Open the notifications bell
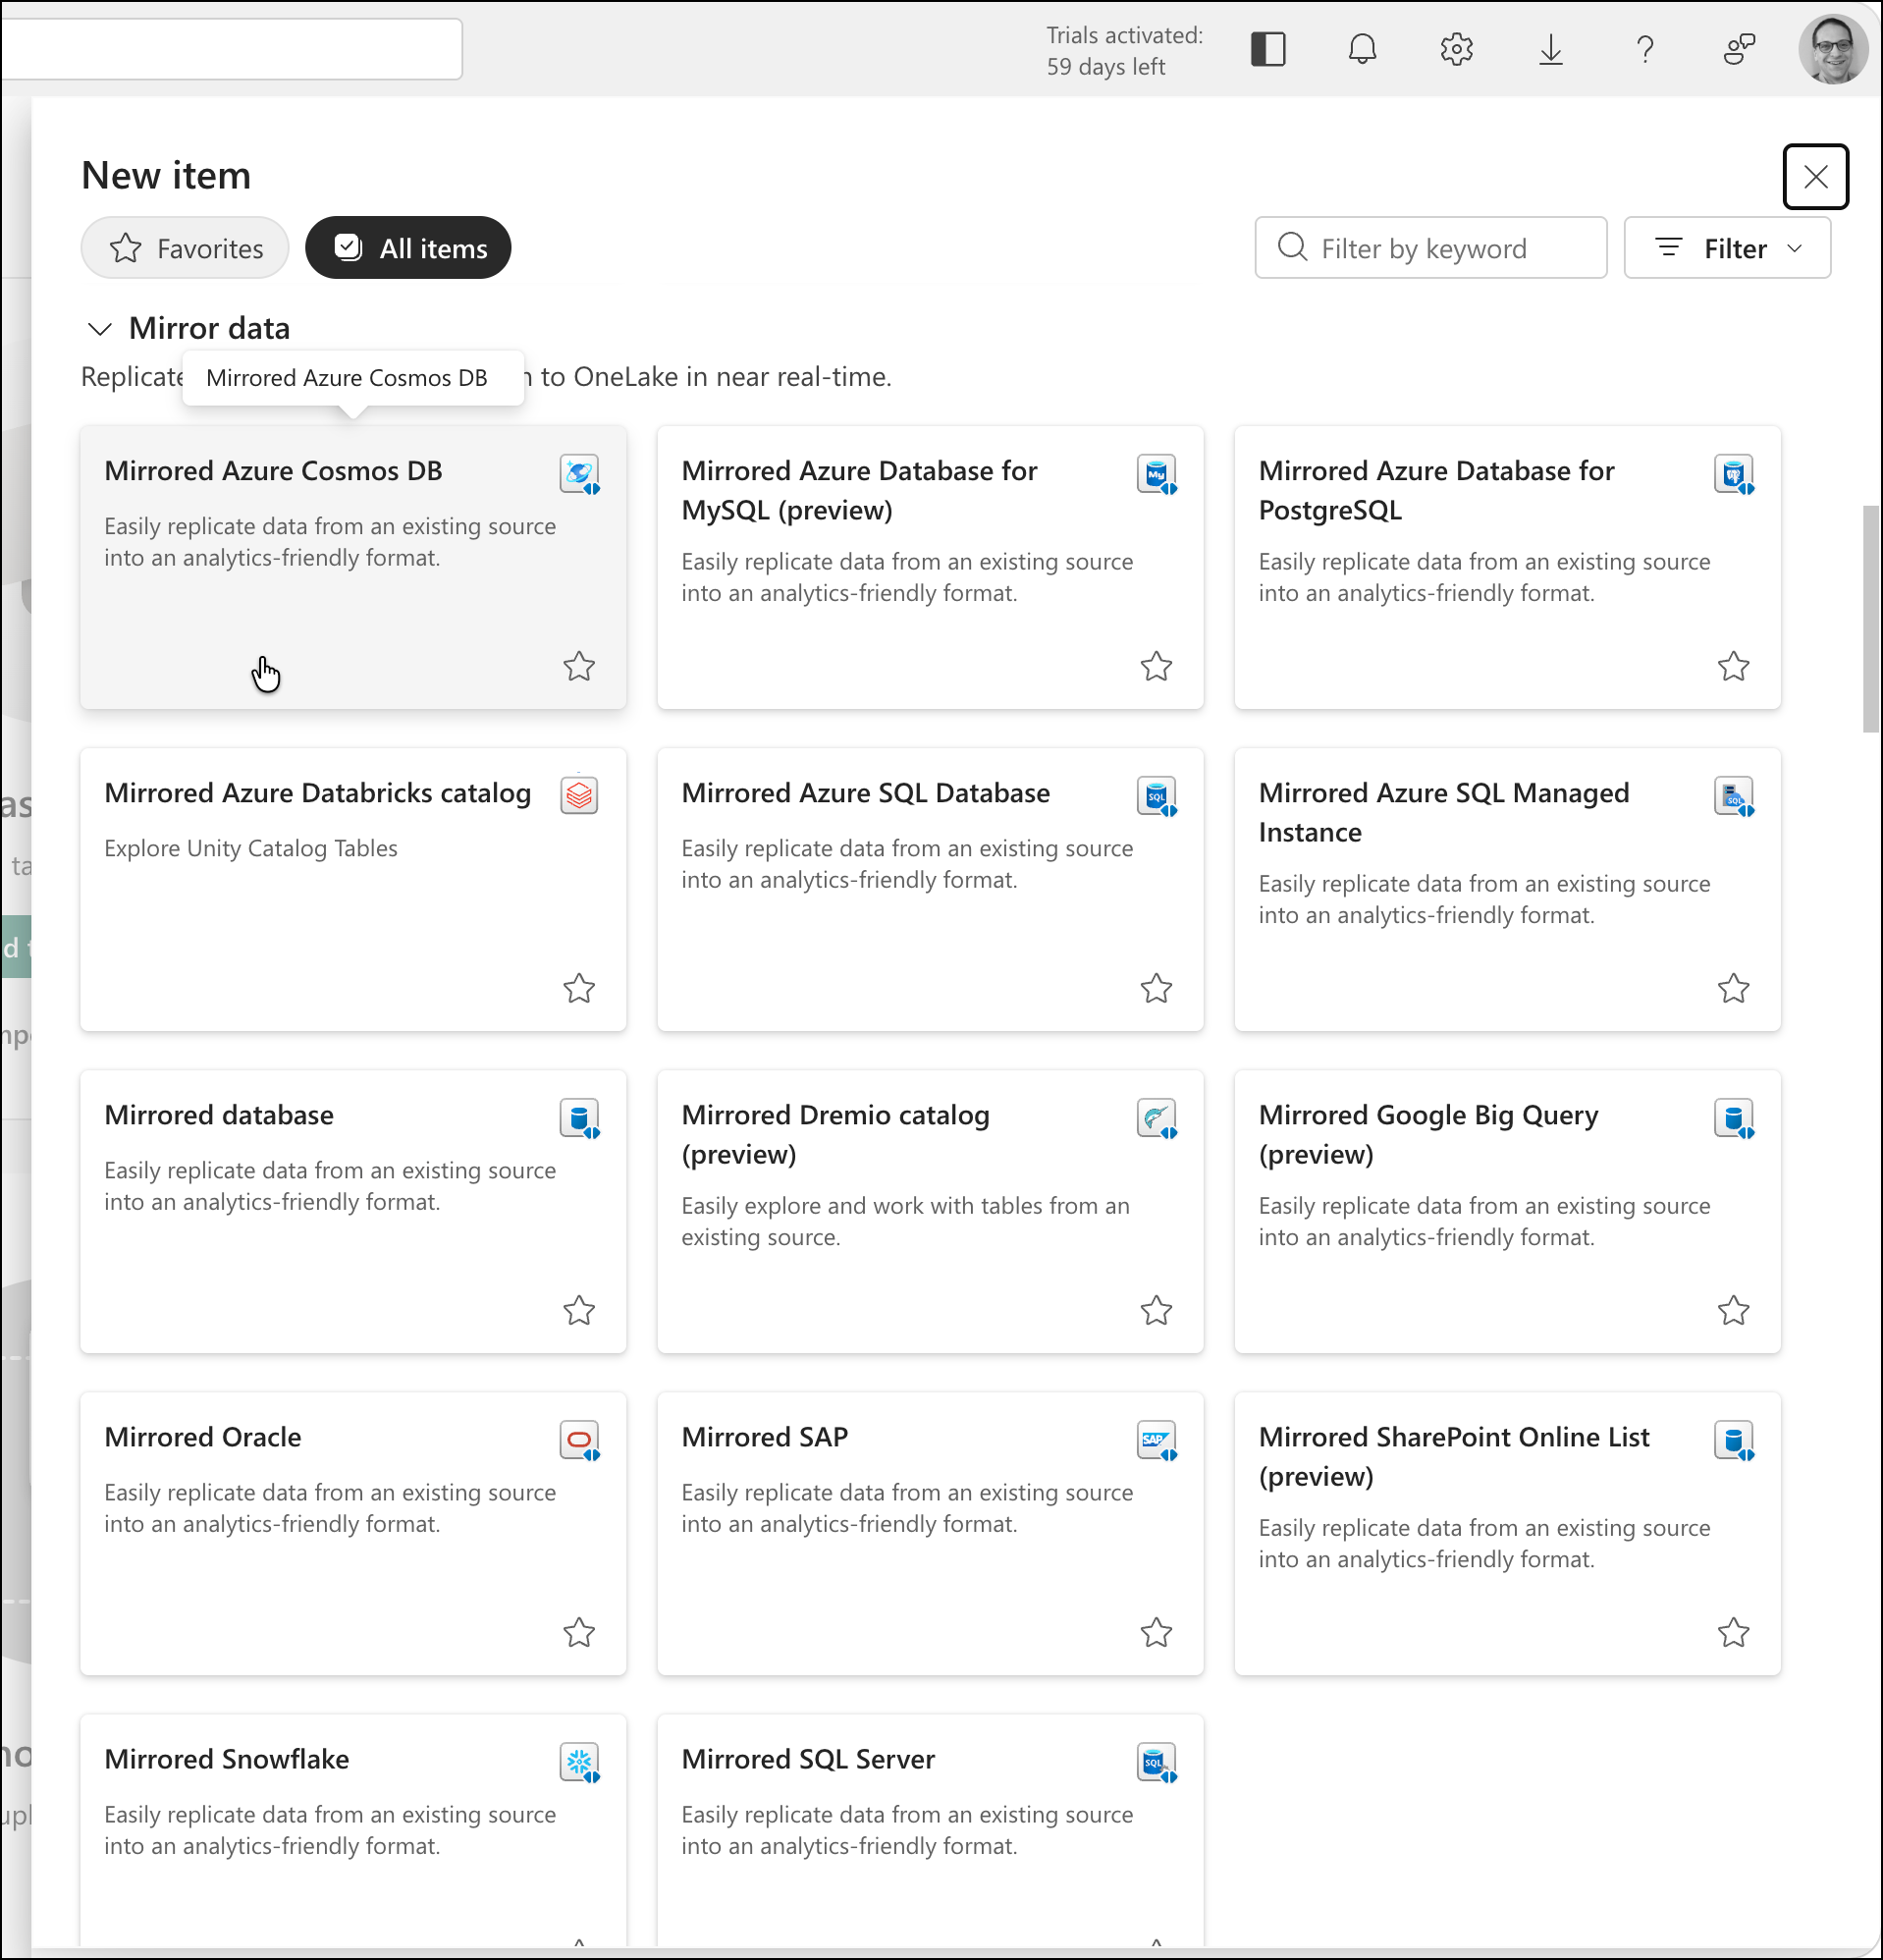1883x1960 pixels. tap(1362, 49)
